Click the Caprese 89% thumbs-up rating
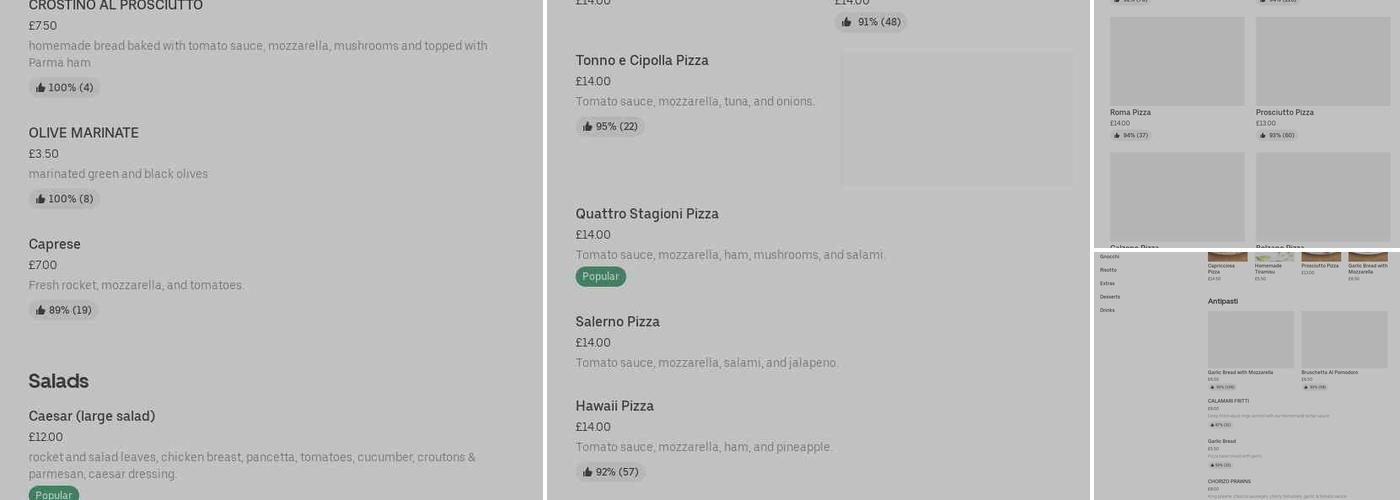Screen dimensions: 1400x500 [64, 310]
